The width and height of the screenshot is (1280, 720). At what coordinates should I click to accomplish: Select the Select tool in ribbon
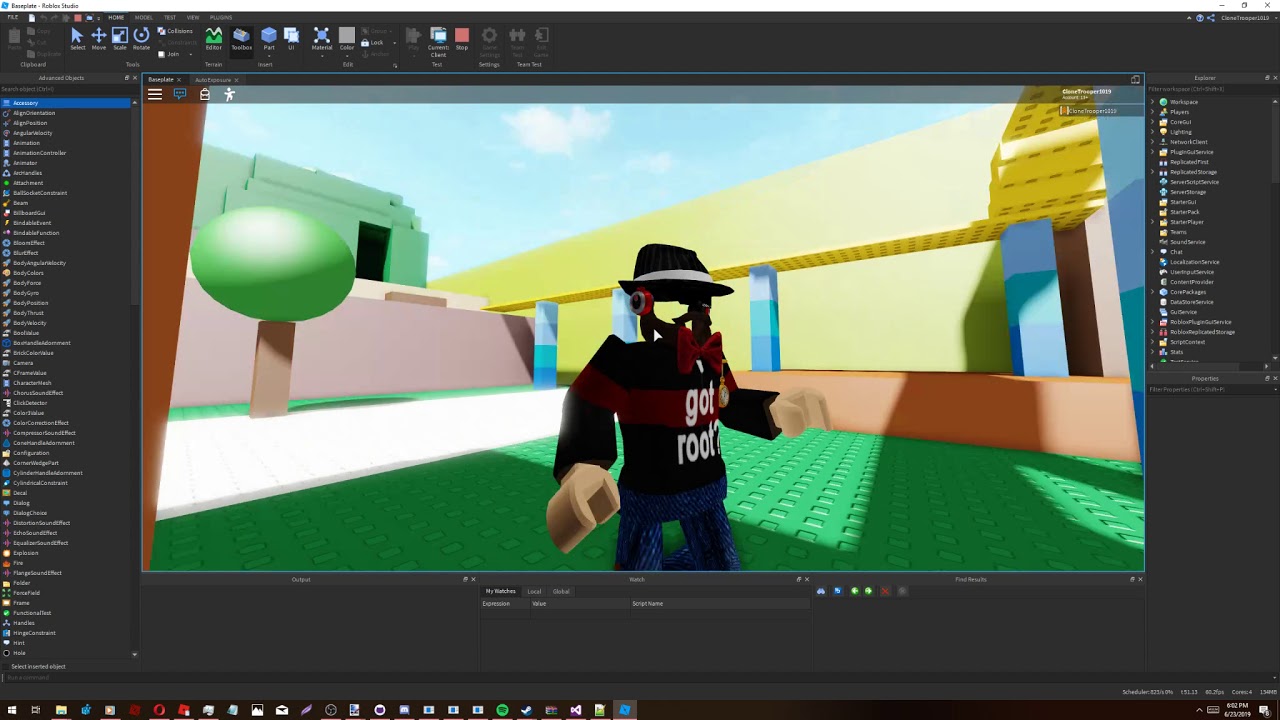click(x=77, y=38)
